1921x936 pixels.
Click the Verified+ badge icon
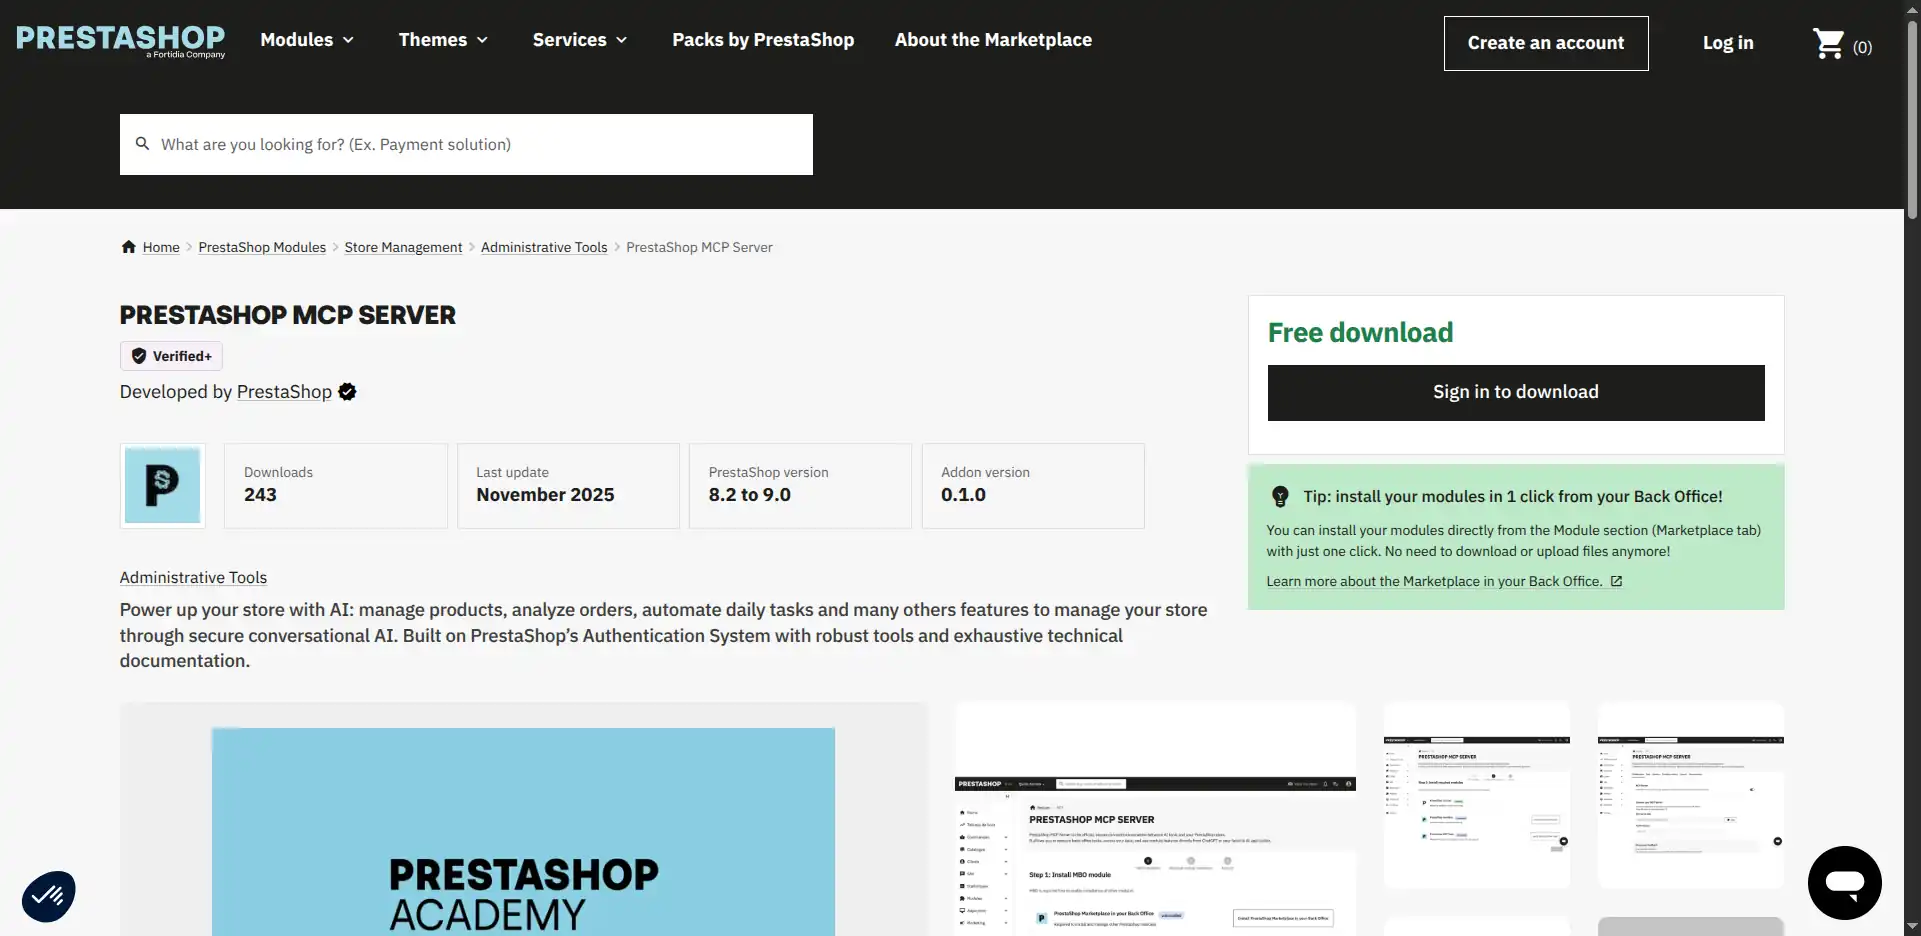pos(139,356)
